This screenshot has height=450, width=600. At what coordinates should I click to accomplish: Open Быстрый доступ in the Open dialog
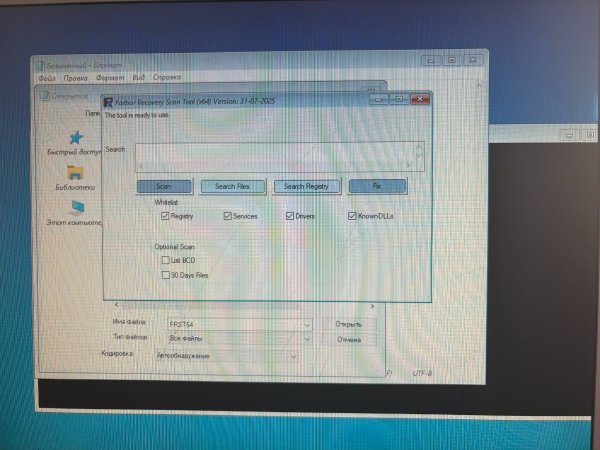[x=75, y=143]
